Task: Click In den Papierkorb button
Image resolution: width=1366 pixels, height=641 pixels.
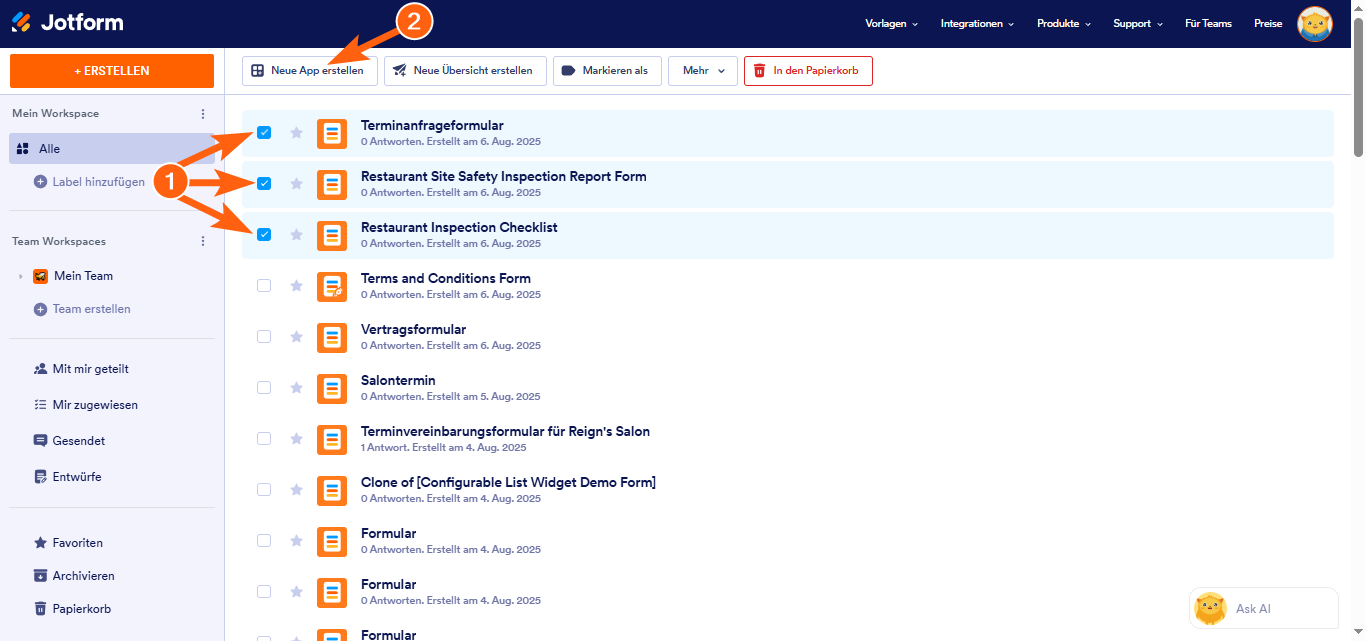Action: [808, 71]
